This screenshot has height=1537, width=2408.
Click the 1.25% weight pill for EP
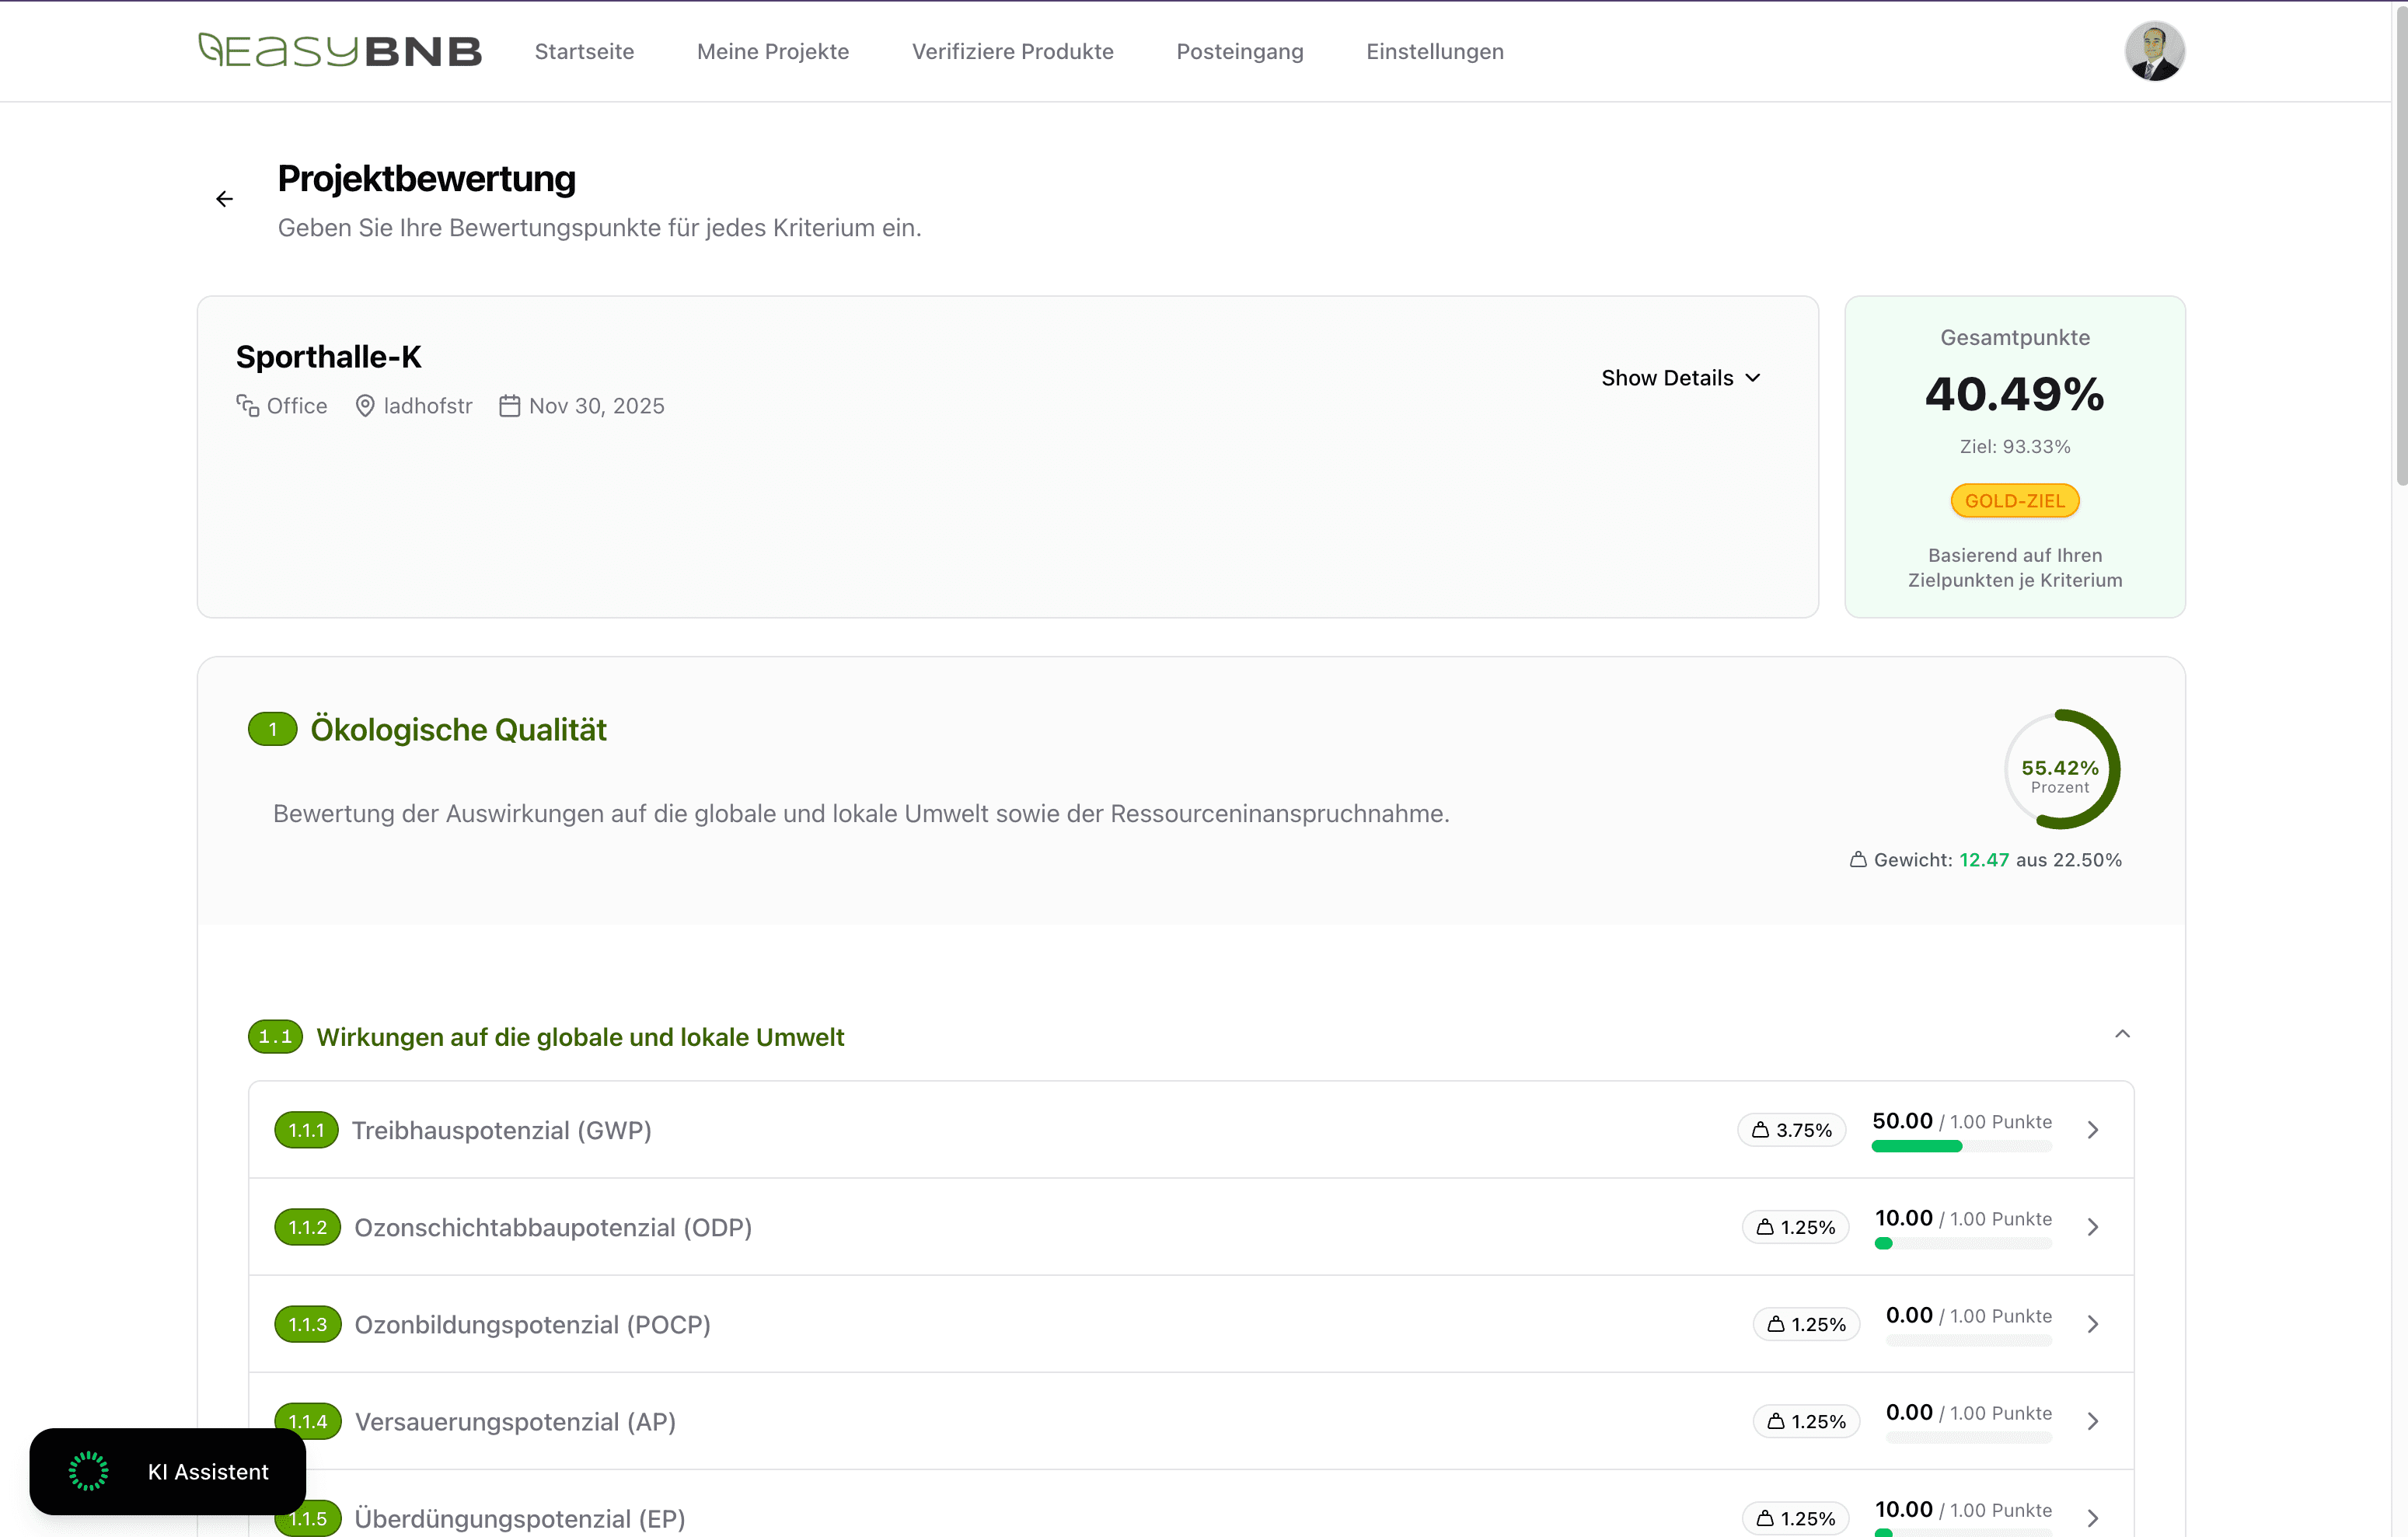coord(1795,1518)
